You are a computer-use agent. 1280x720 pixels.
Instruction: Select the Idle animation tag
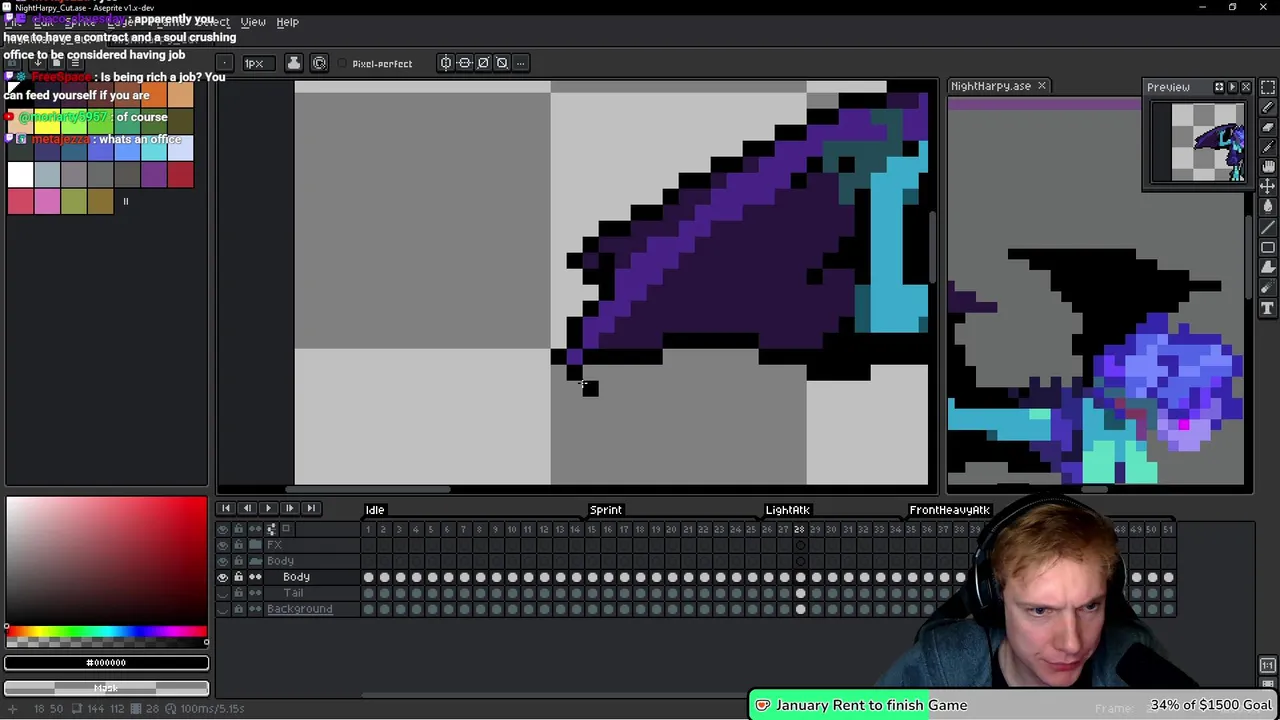(x=375, y=510)
